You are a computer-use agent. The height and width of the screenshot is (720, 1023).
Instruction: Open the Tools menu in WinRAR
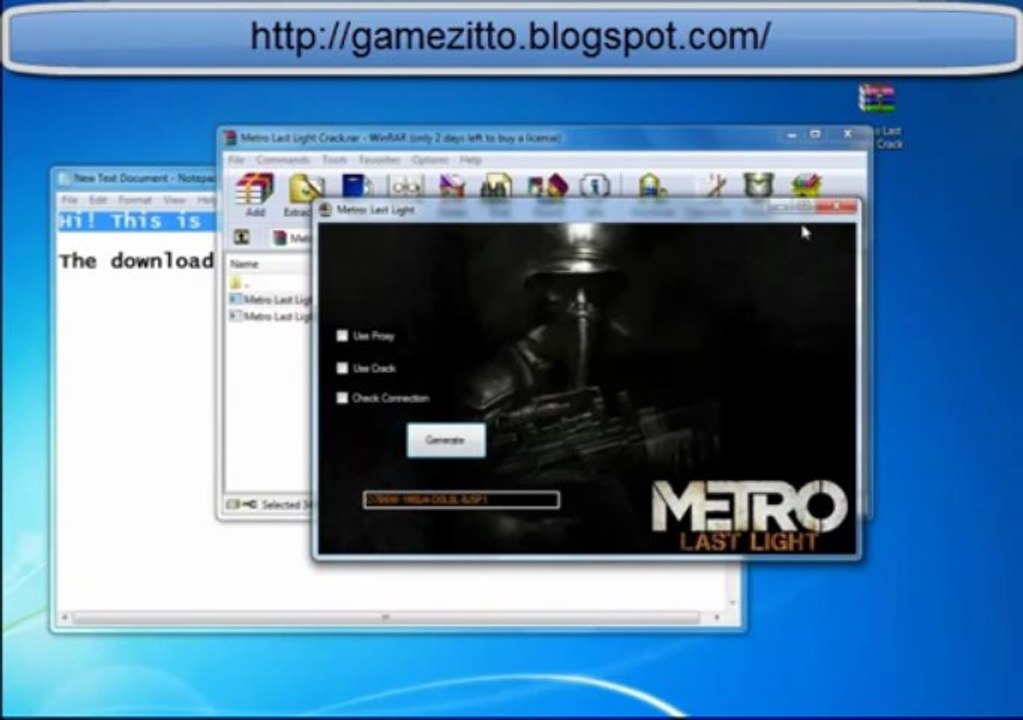[334, 160]
